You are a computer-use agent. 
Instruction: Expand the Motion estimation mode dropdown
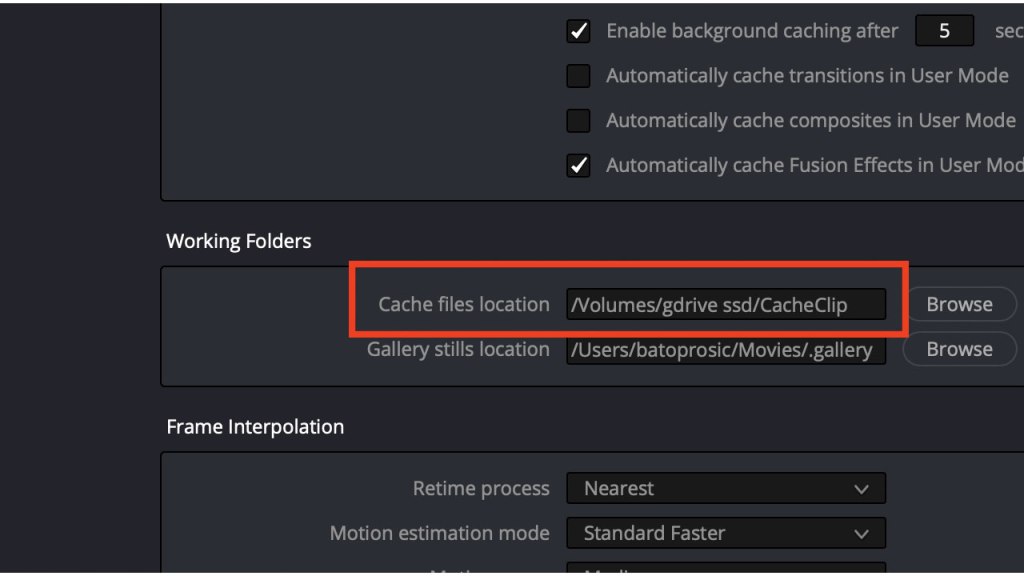[726, 534]
